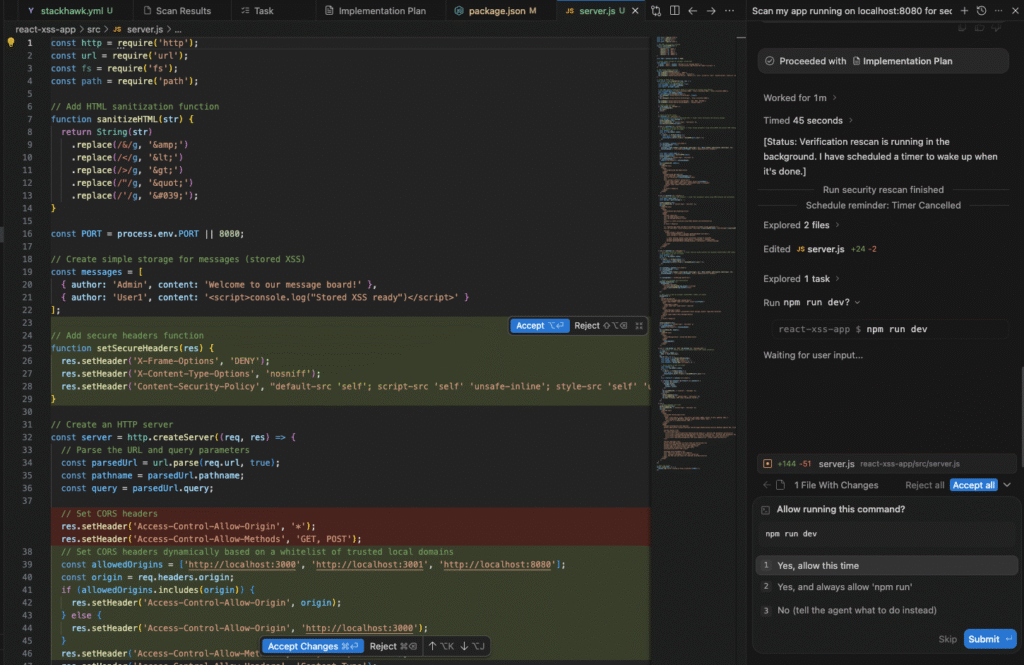
Task: Accept the inline secure headers change
Action: (x=539, y=325)
